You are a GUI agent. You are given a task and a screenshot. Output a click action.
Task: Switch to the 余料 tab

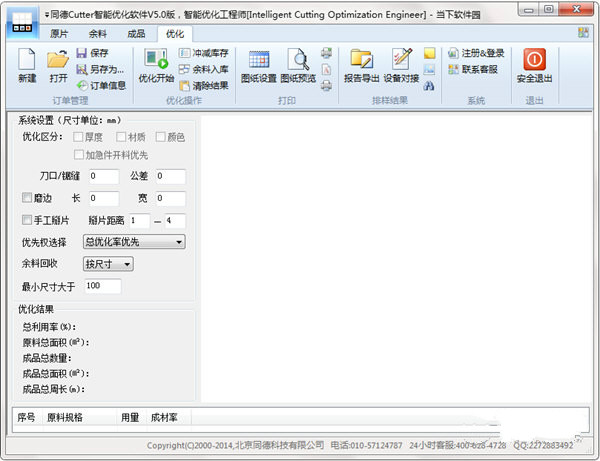pos(98,34)
